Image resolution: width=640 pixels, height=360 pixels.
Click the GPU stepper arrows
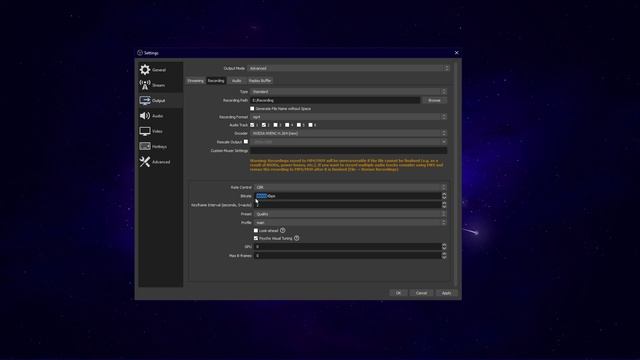[x=444, y=247]
